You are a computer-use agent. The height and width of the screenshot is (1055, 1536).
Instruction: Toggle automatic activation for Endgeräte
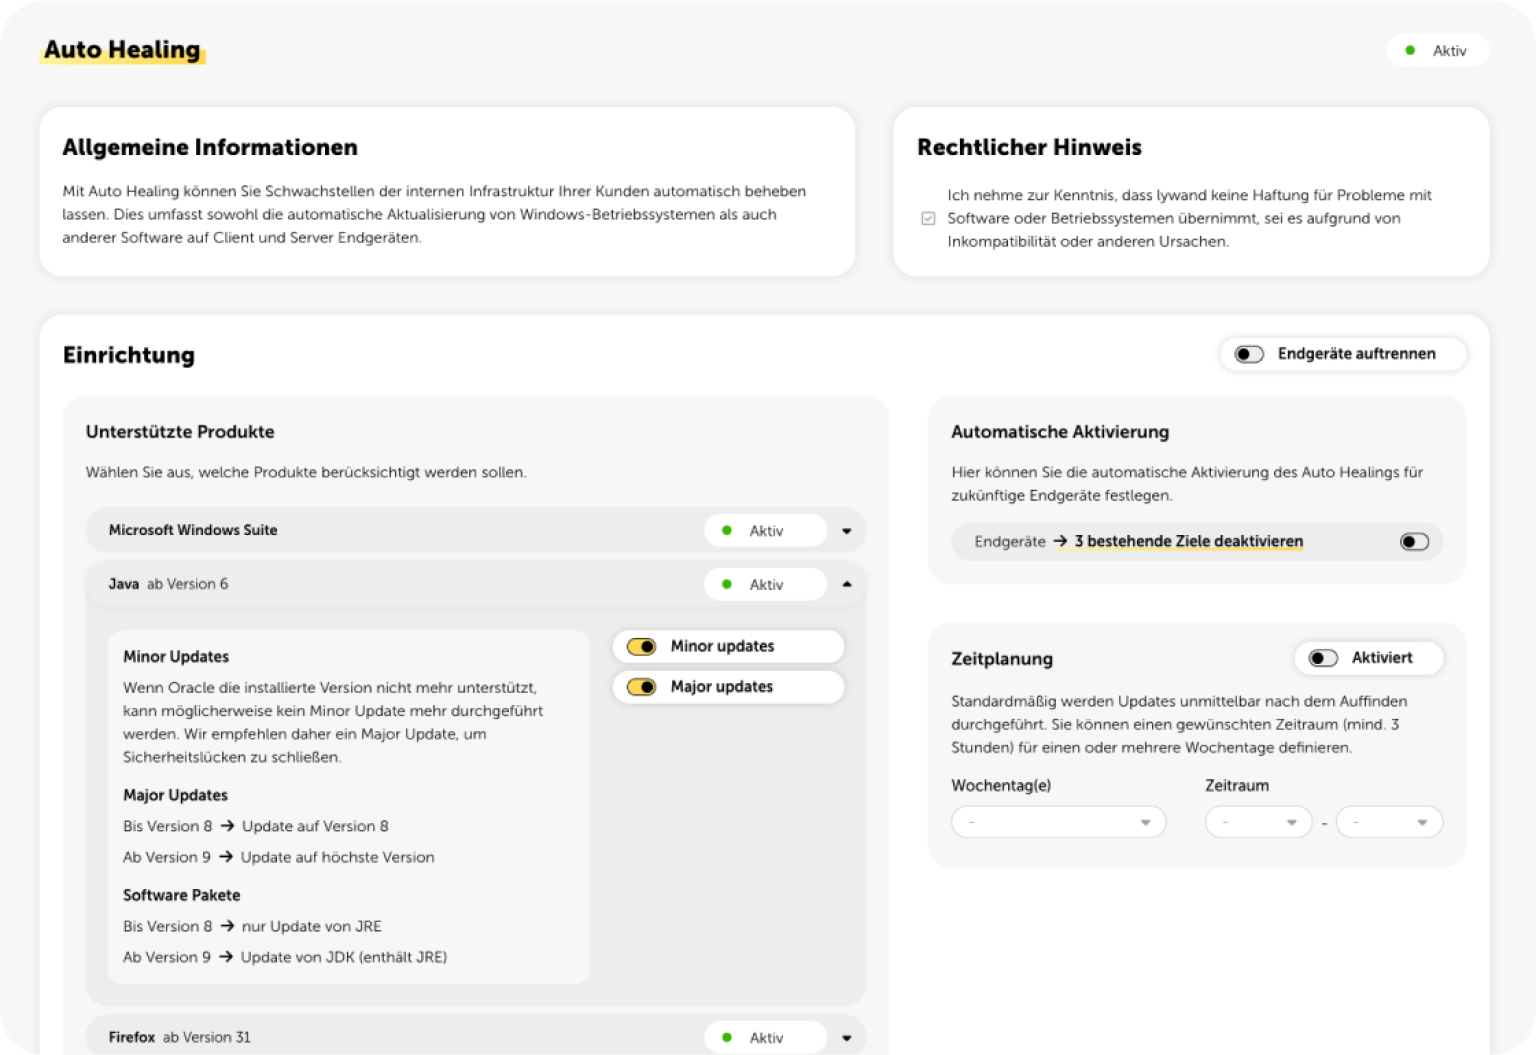pyautogui.click(x=1414, y=542)
